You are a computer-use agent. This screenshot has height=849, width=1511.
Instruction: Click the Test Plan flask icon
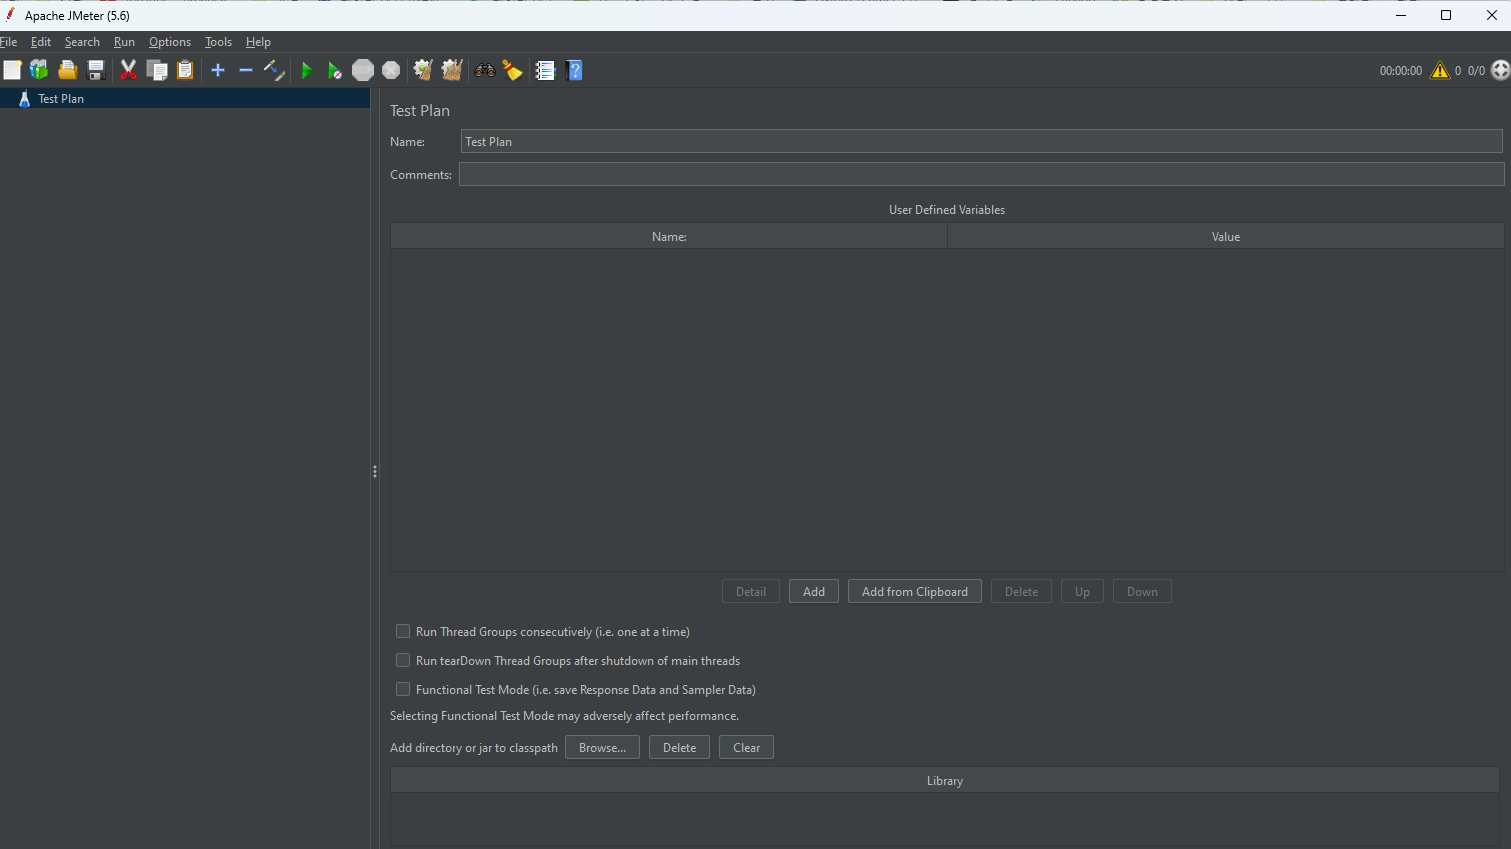(25, 98)
